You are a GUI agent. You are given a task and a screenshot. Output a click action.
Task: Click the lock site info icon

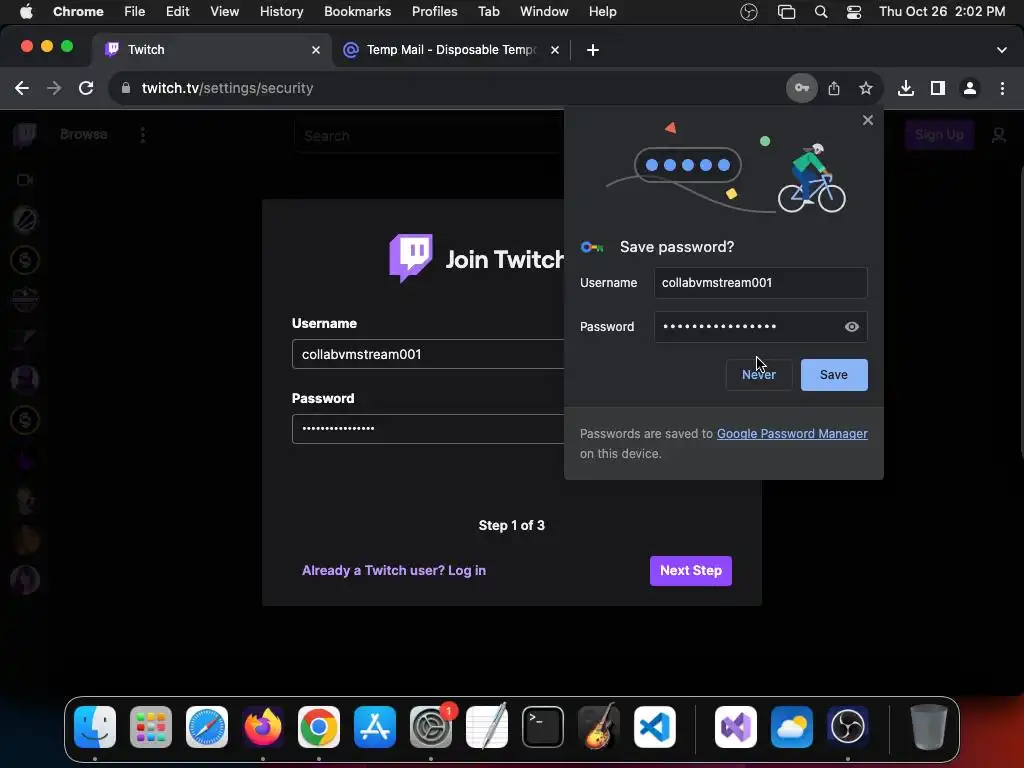pyautogui.click(x=126, y=88)
